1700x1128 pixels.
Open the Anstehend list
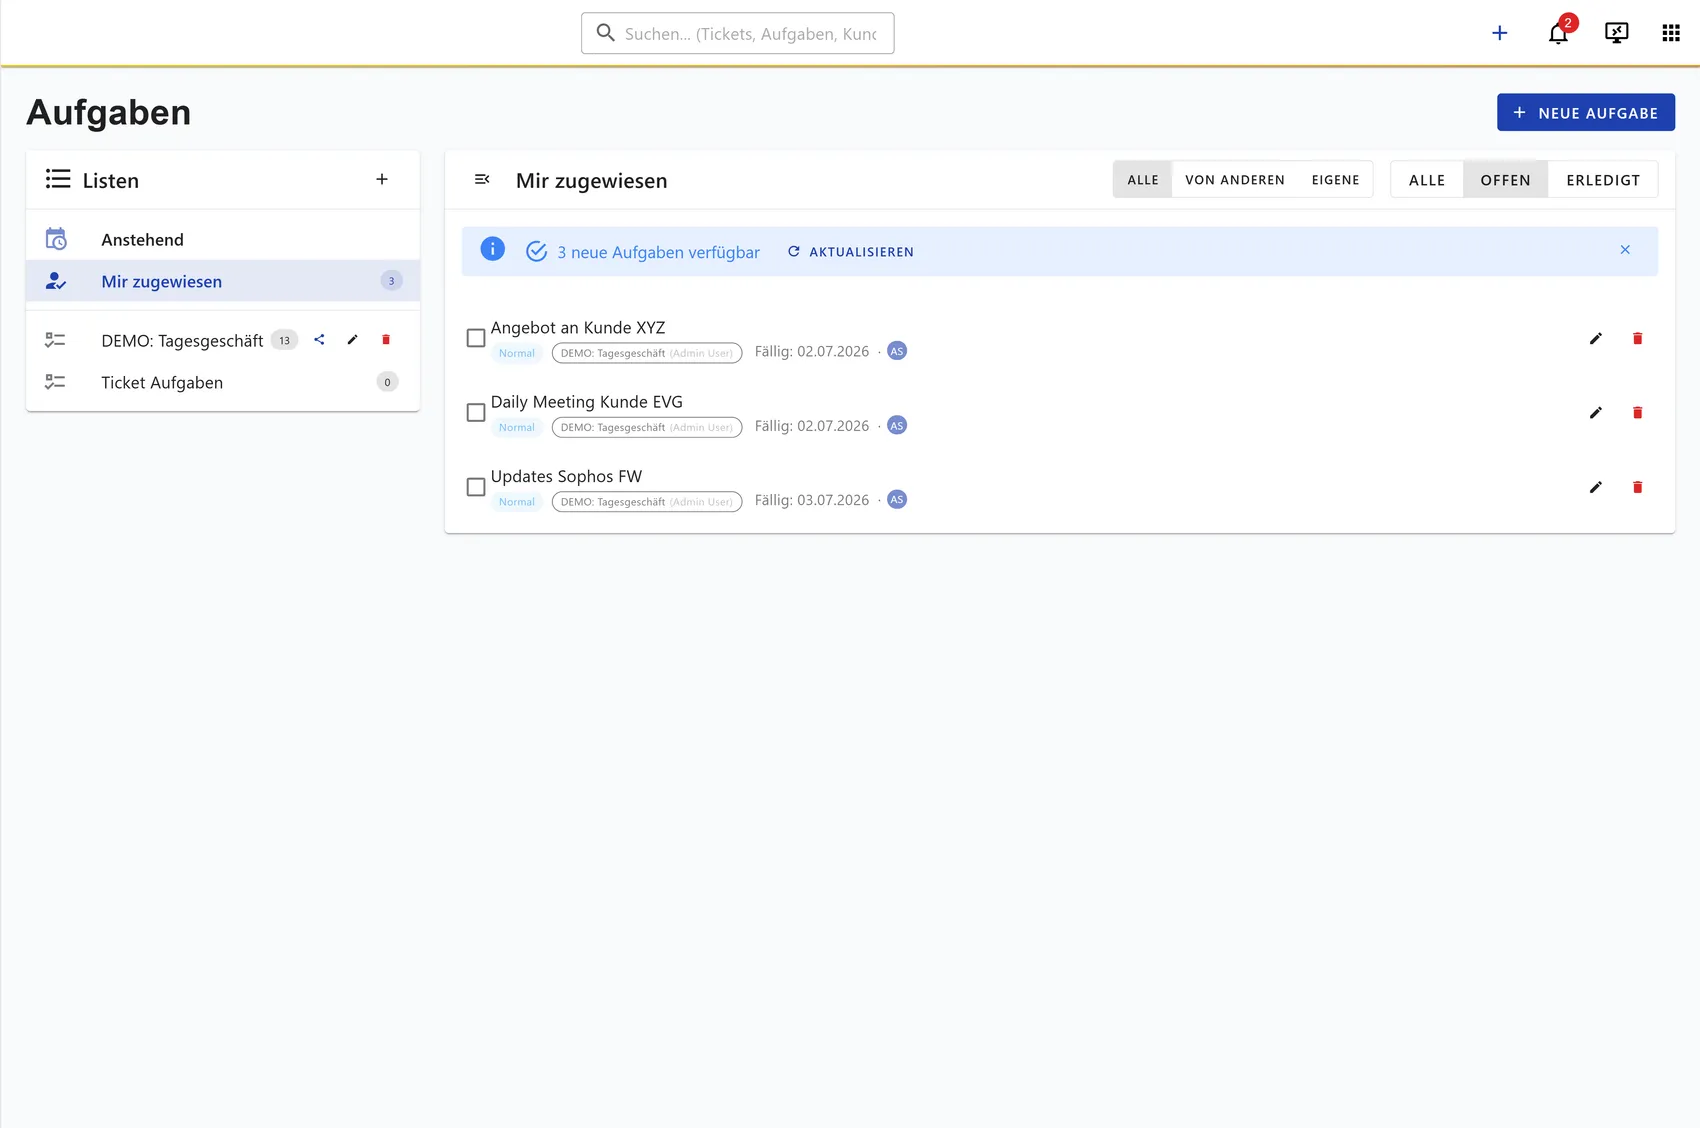[222, 239]
